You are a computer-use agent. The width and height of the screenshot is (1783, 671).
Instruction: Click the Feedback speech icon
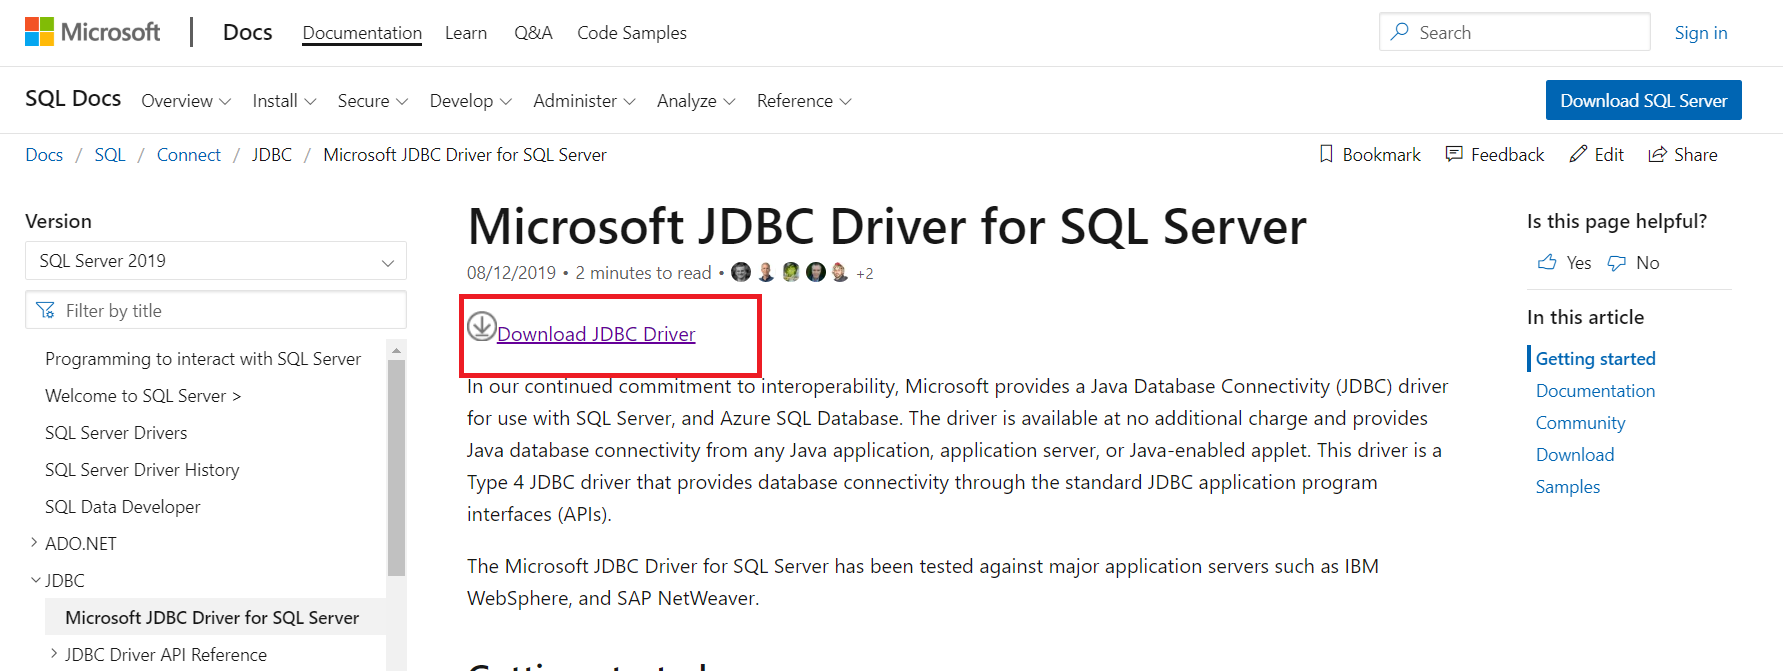click(1454, 154)
